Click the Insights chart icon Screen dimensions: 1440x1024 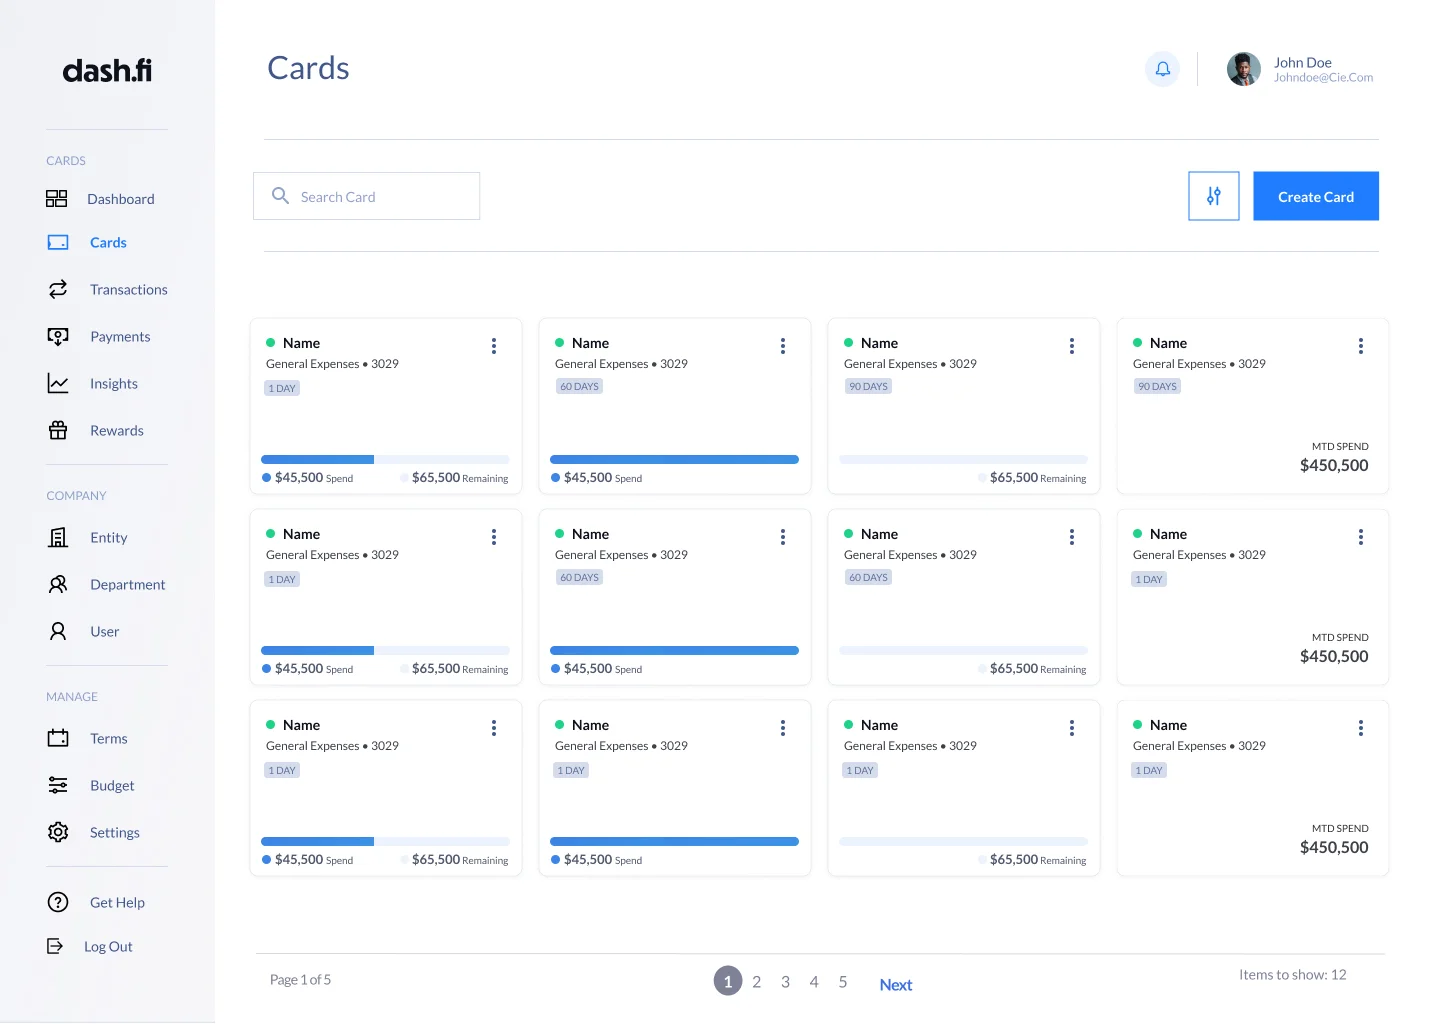tap(58, 383)
